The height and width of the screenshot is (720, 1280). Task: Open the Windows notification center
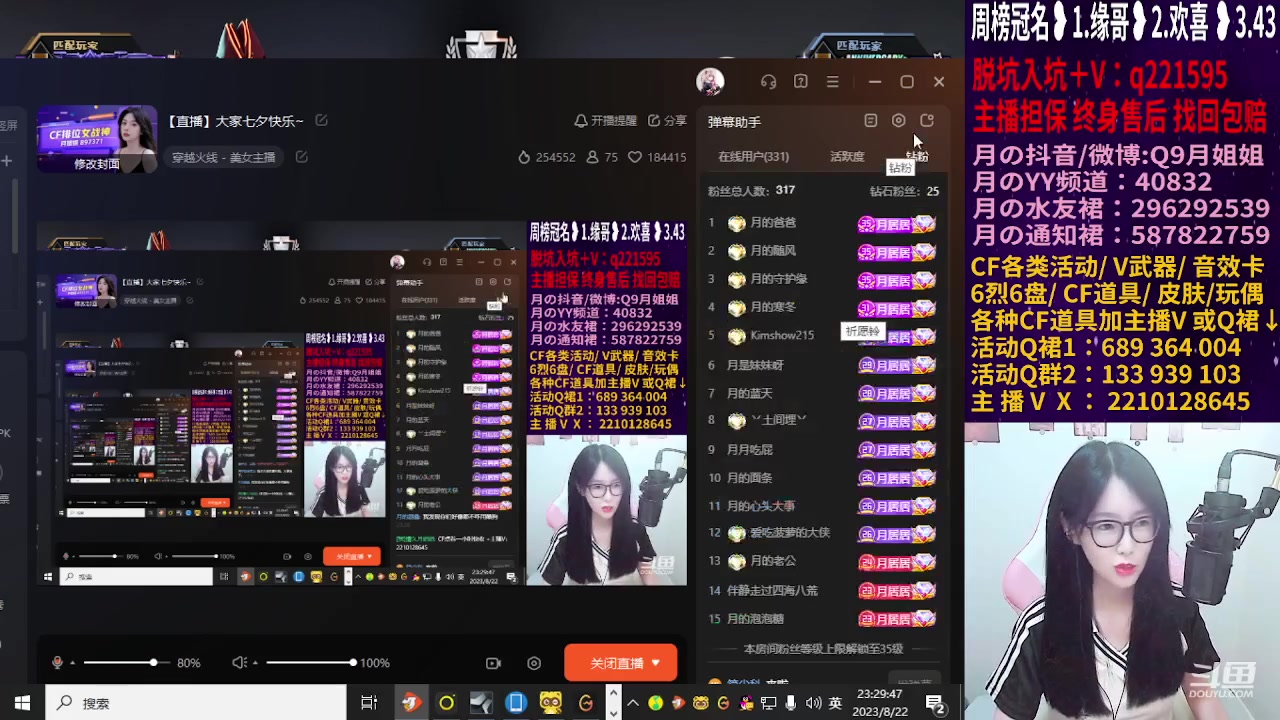tap(935, 704)
